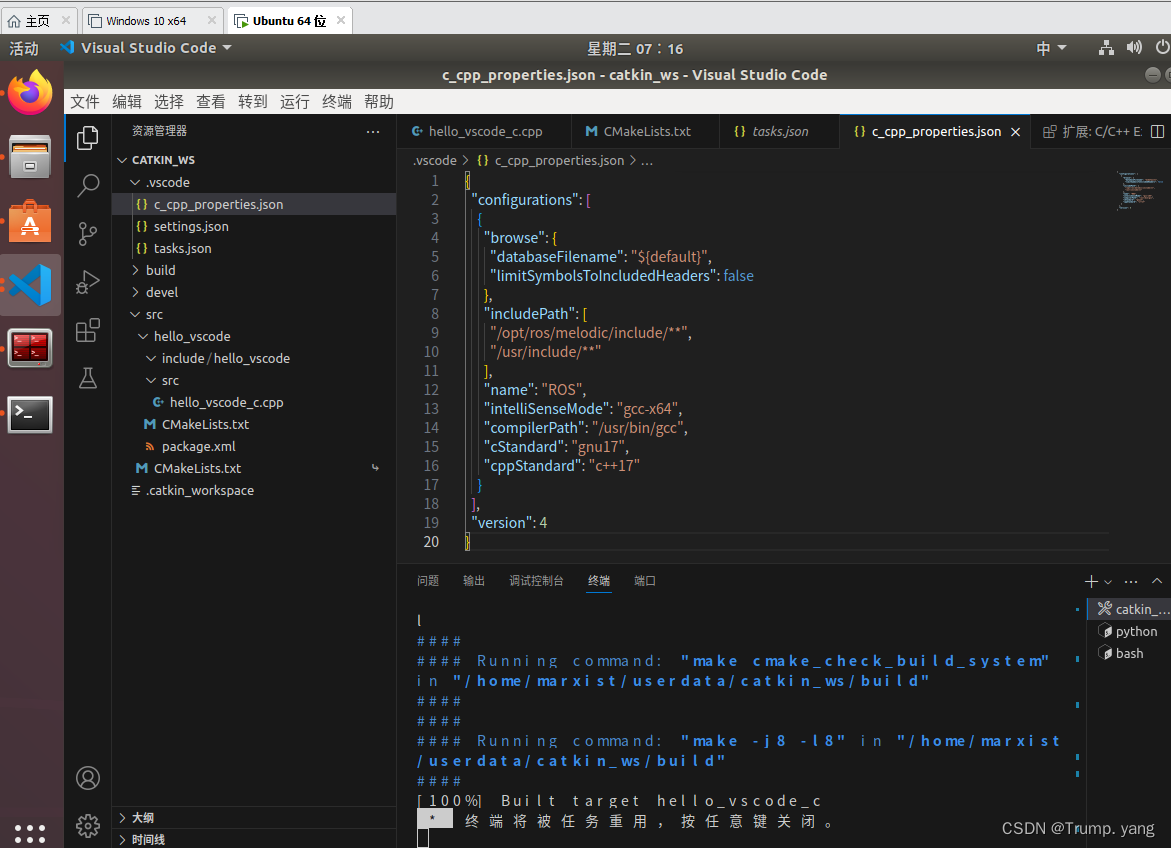Switch to the 主页 home VM tab

(37, 21)
